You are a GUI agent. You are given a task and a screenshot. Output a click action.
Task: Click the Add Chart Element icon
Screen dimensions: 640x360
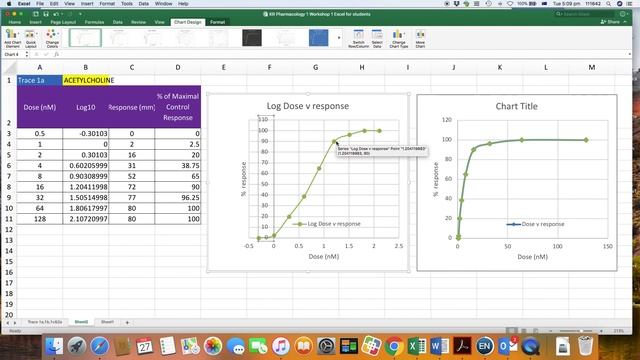[x=12, y=38]
